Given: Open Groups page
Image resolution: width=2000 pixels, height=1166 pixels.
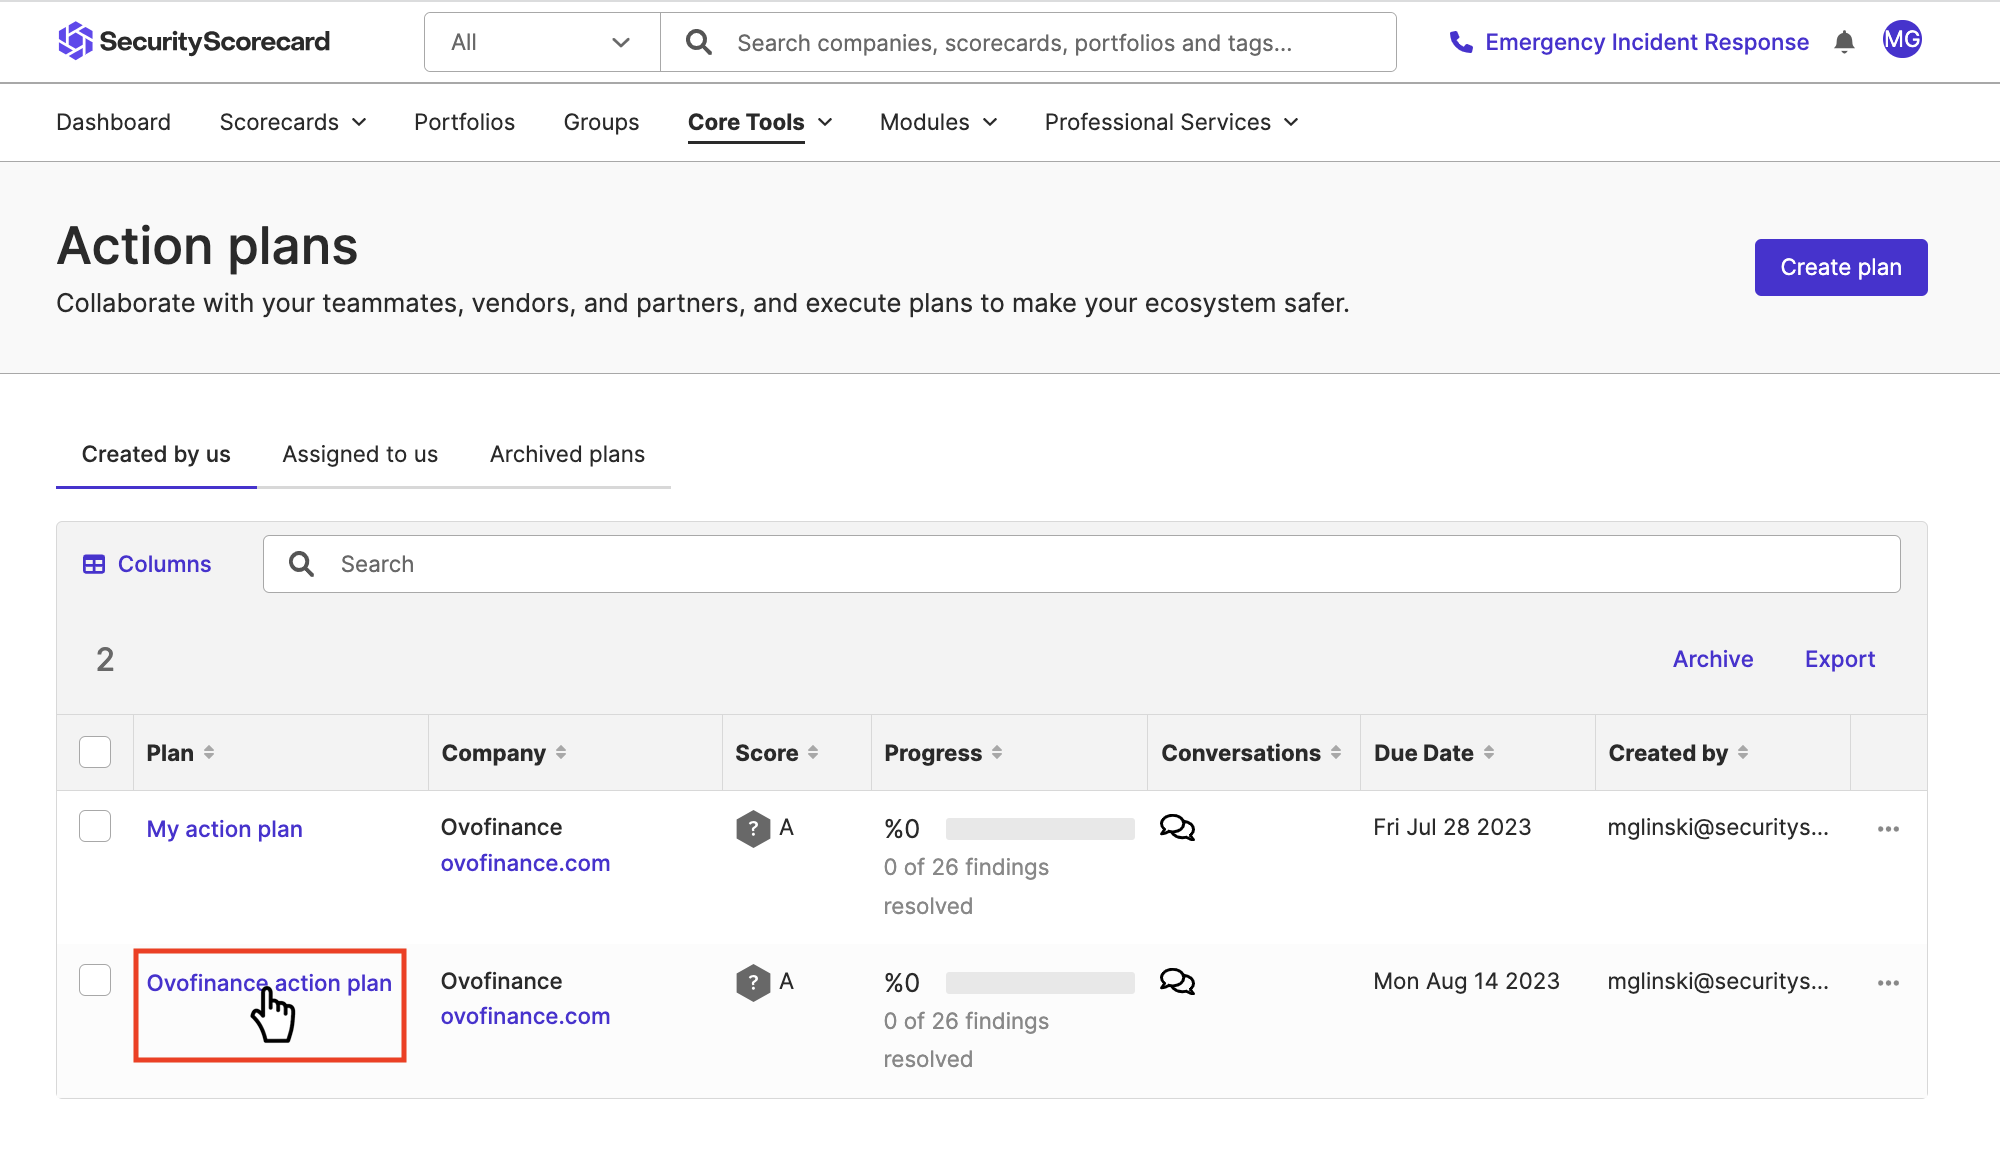Looking at the screenshot, I should [x=601, y=122].
